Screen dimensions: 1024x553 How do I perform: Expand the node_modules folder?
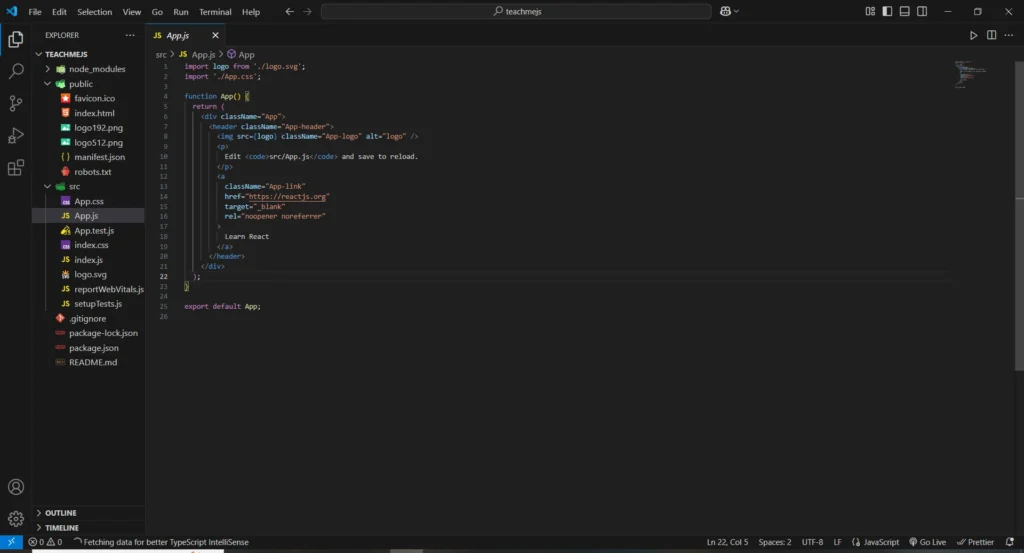tap(47, 69)
